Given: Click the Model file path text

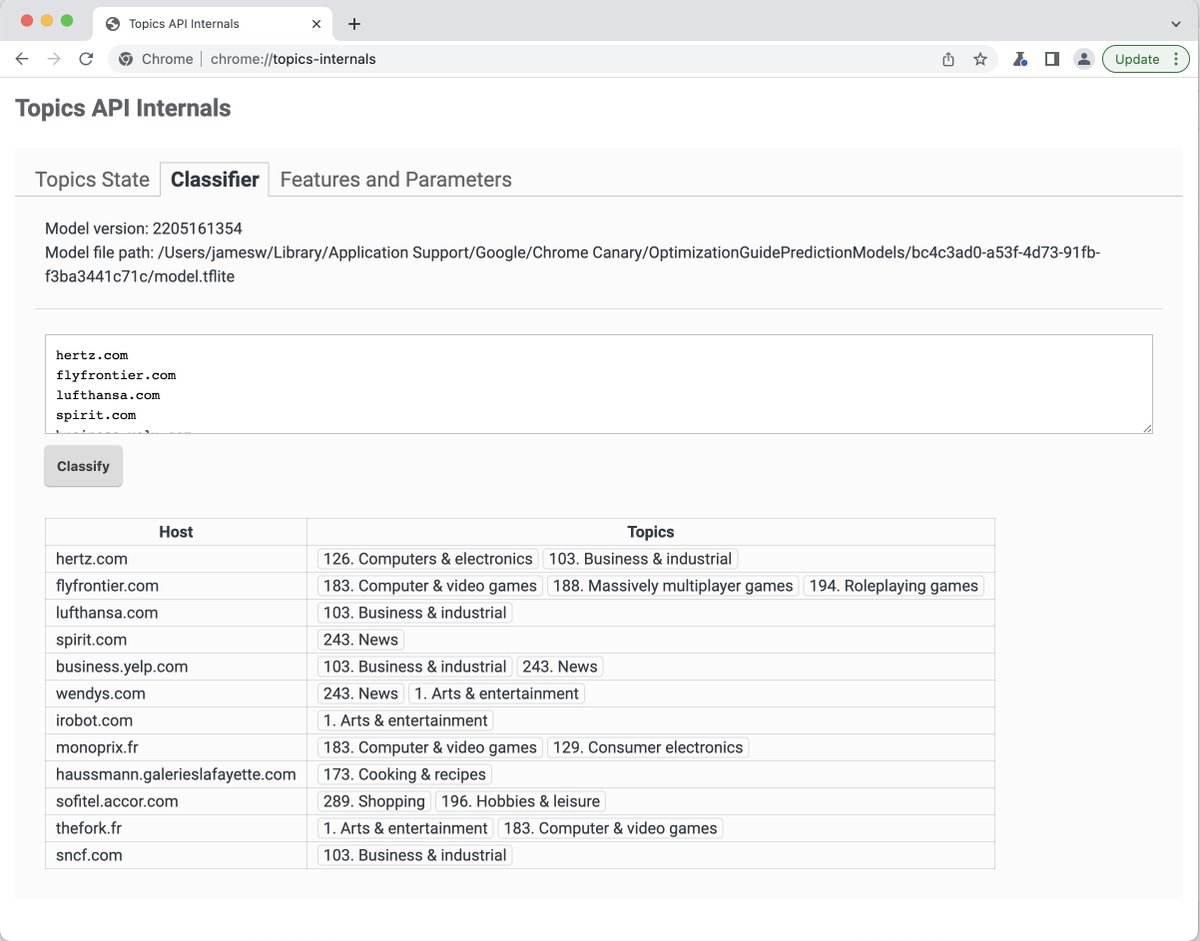Looking at the screenshot, I should (x=573, y=264).
